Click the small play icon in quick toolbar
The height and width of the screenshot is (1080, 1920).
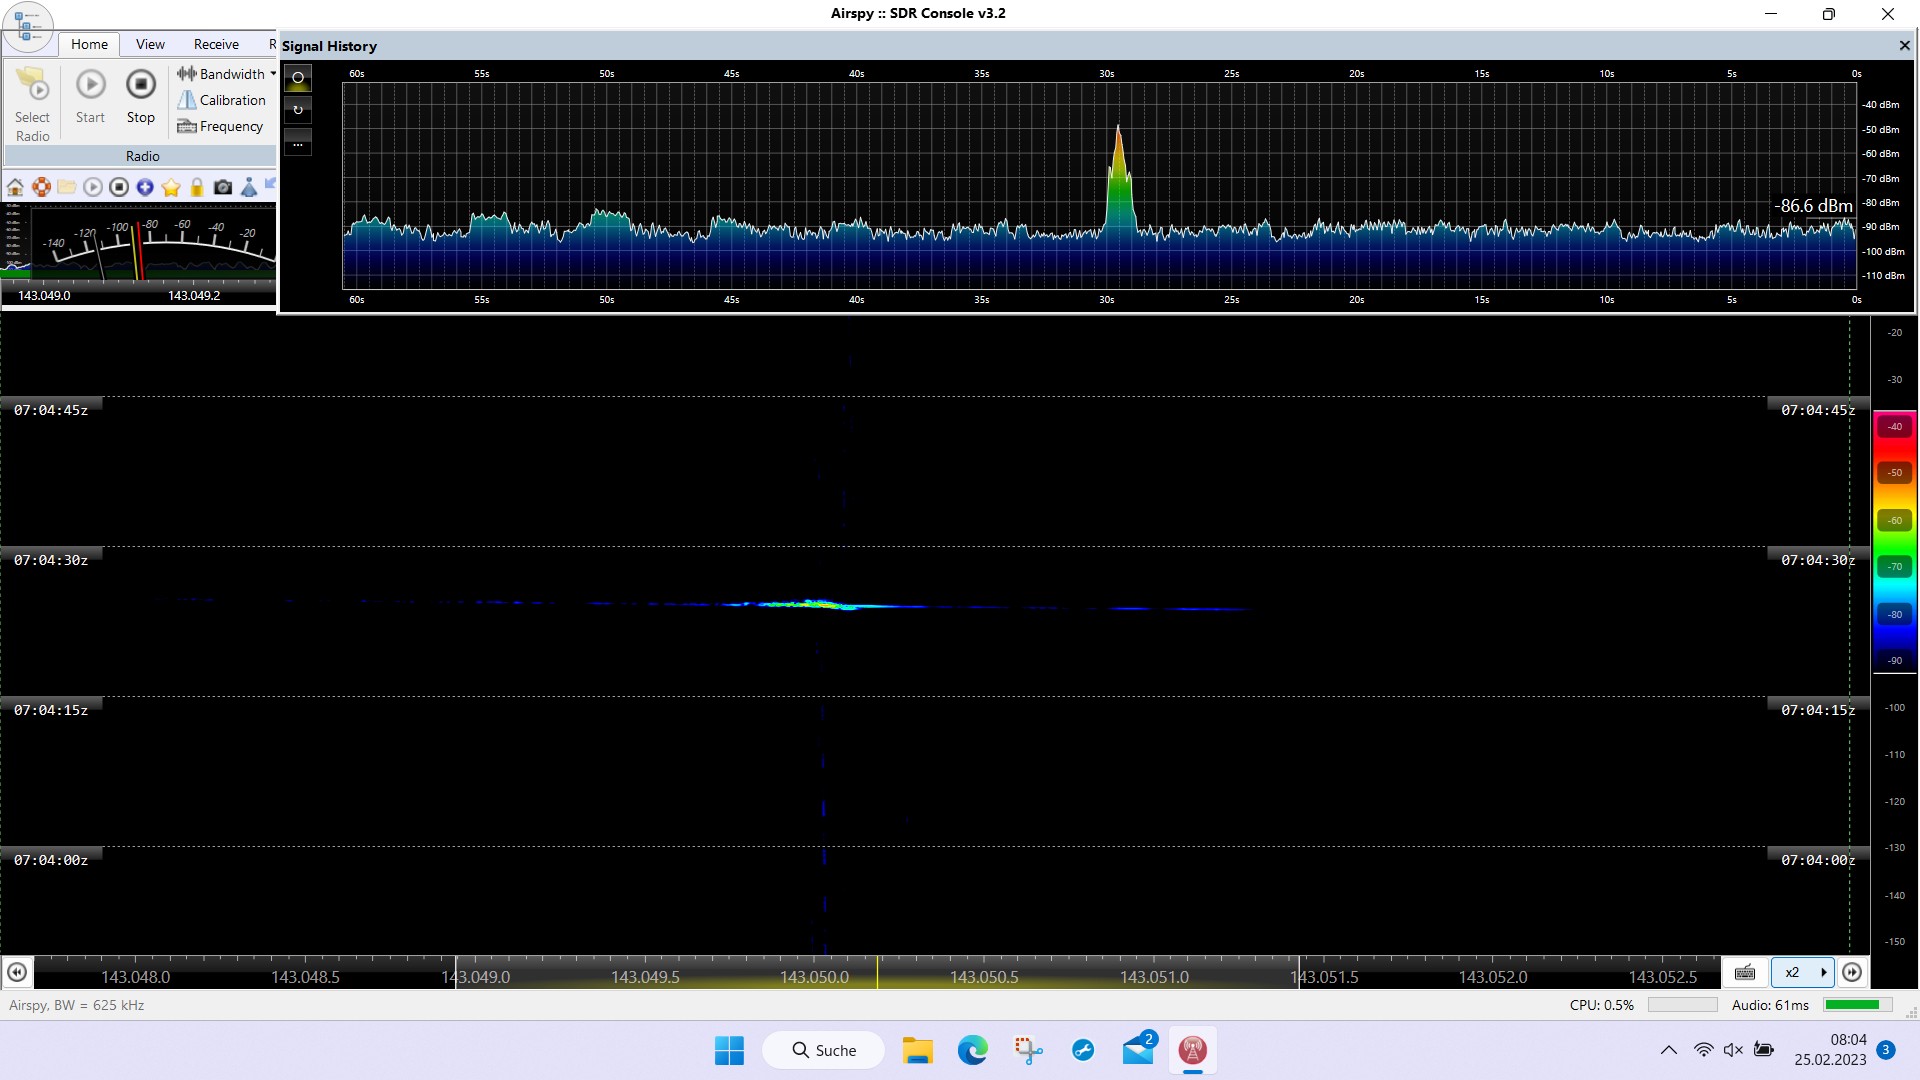(x=93, y=187)
